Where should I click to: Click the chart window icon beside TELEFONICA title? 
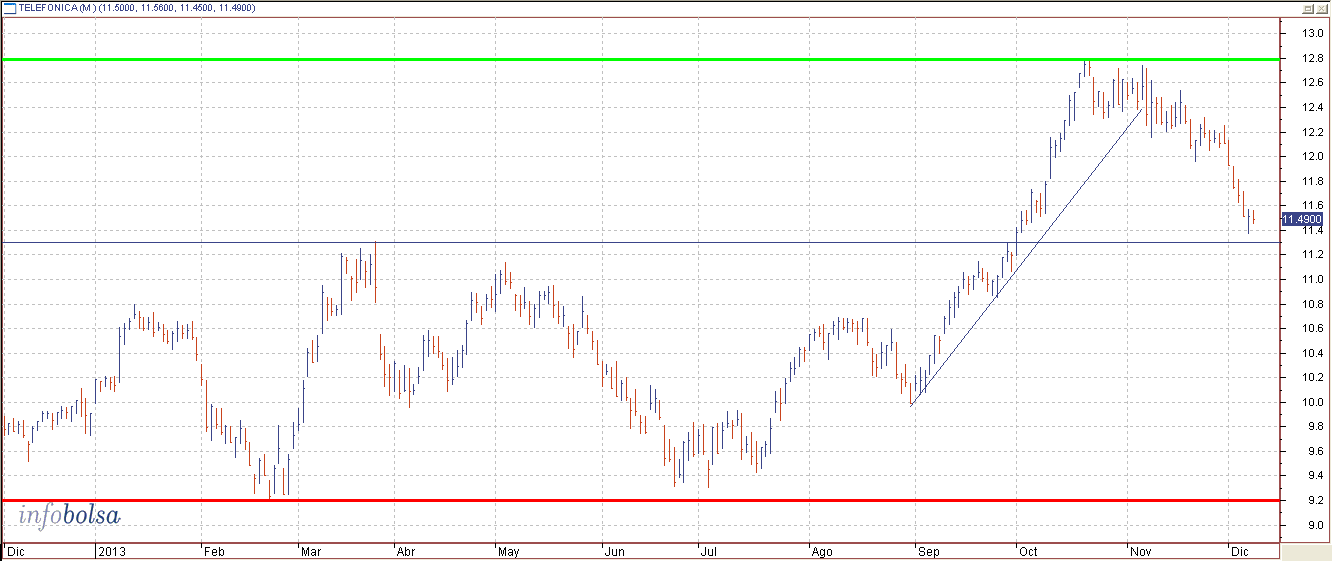[x=8, y=7]
